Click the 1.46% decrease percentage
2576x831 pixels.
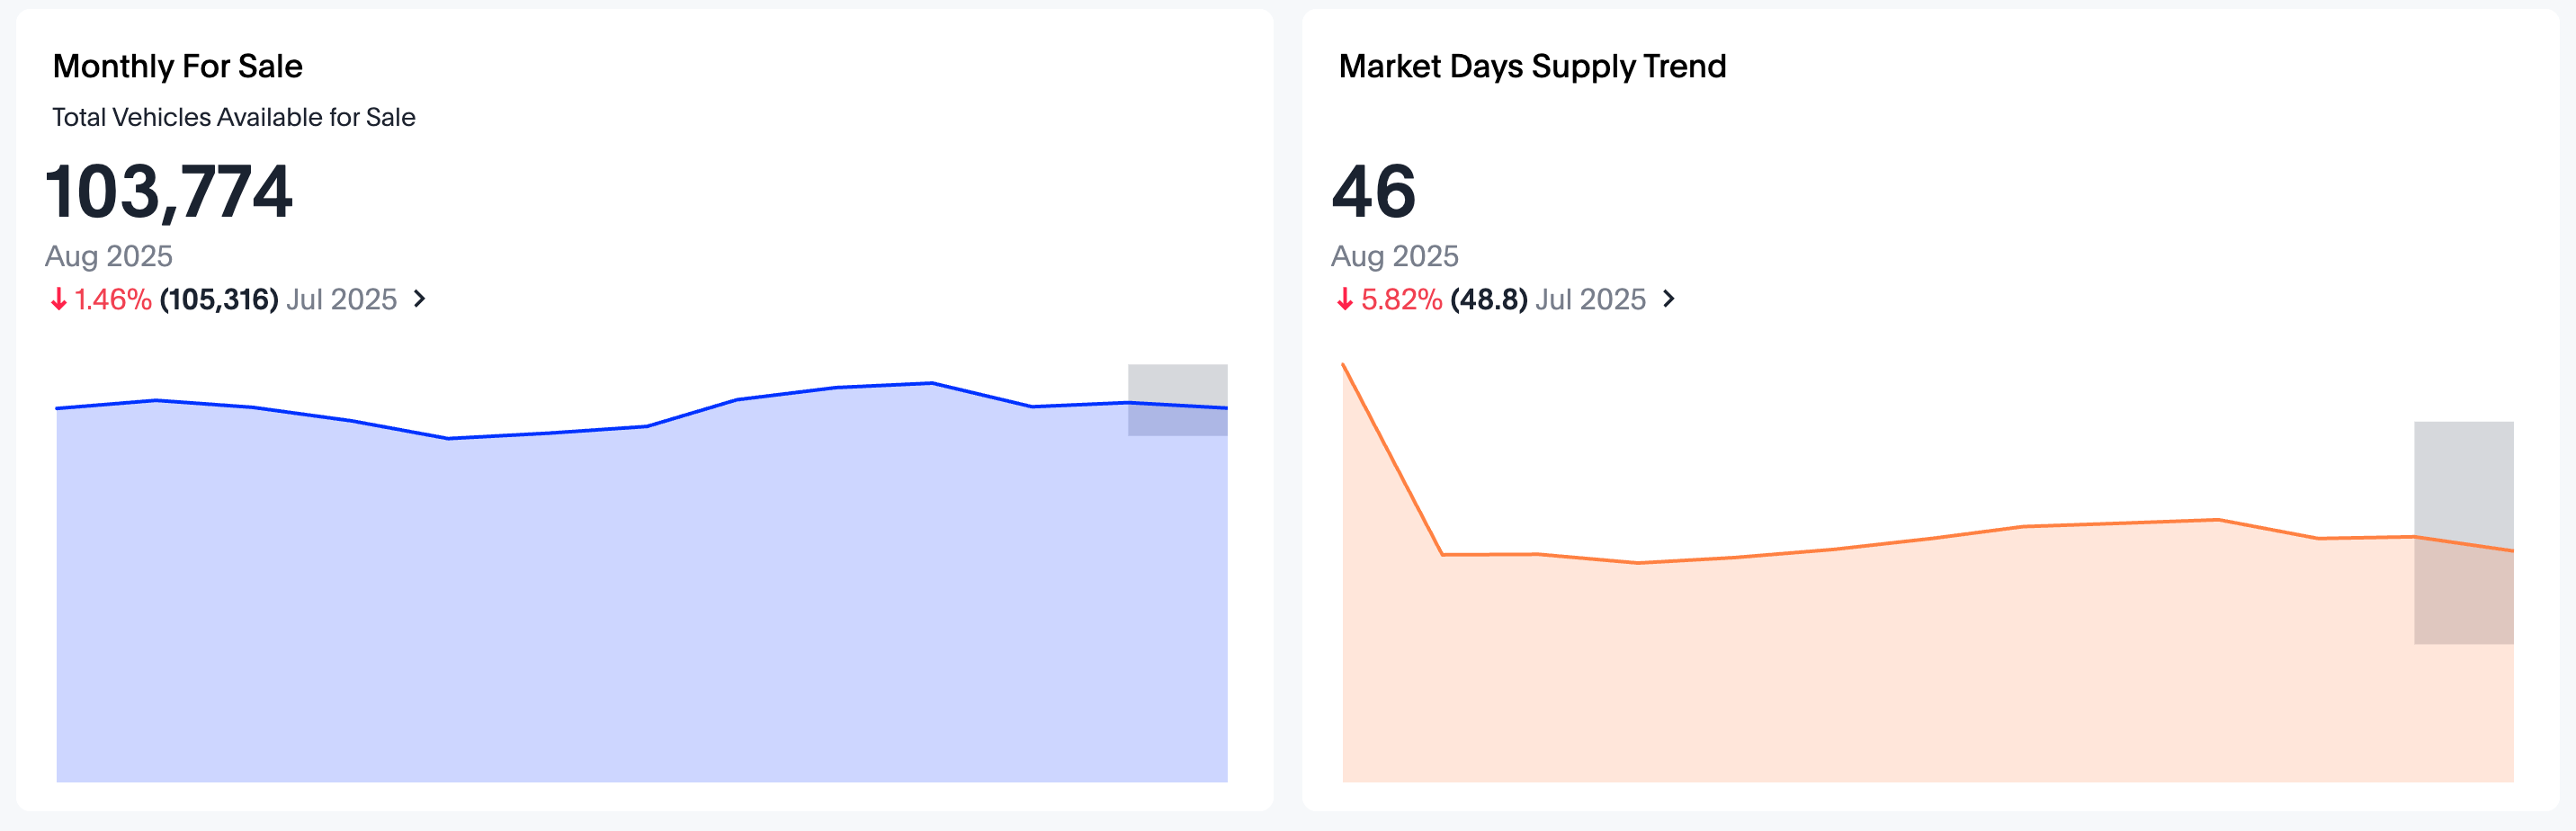(x=113, y=299)
